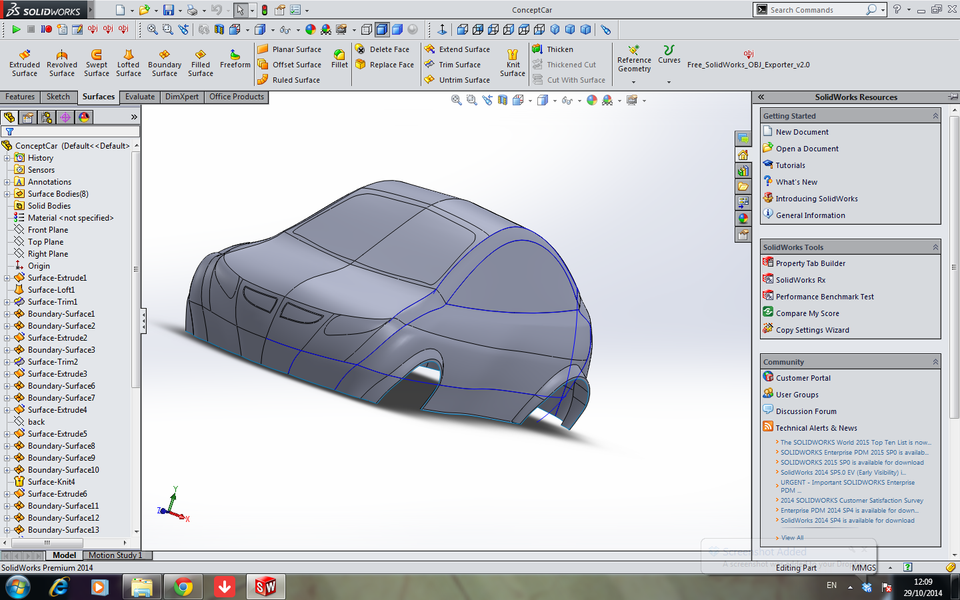Collapse the SolidWorks Resources task pane

pyautogui.click(x=761, y=96)
